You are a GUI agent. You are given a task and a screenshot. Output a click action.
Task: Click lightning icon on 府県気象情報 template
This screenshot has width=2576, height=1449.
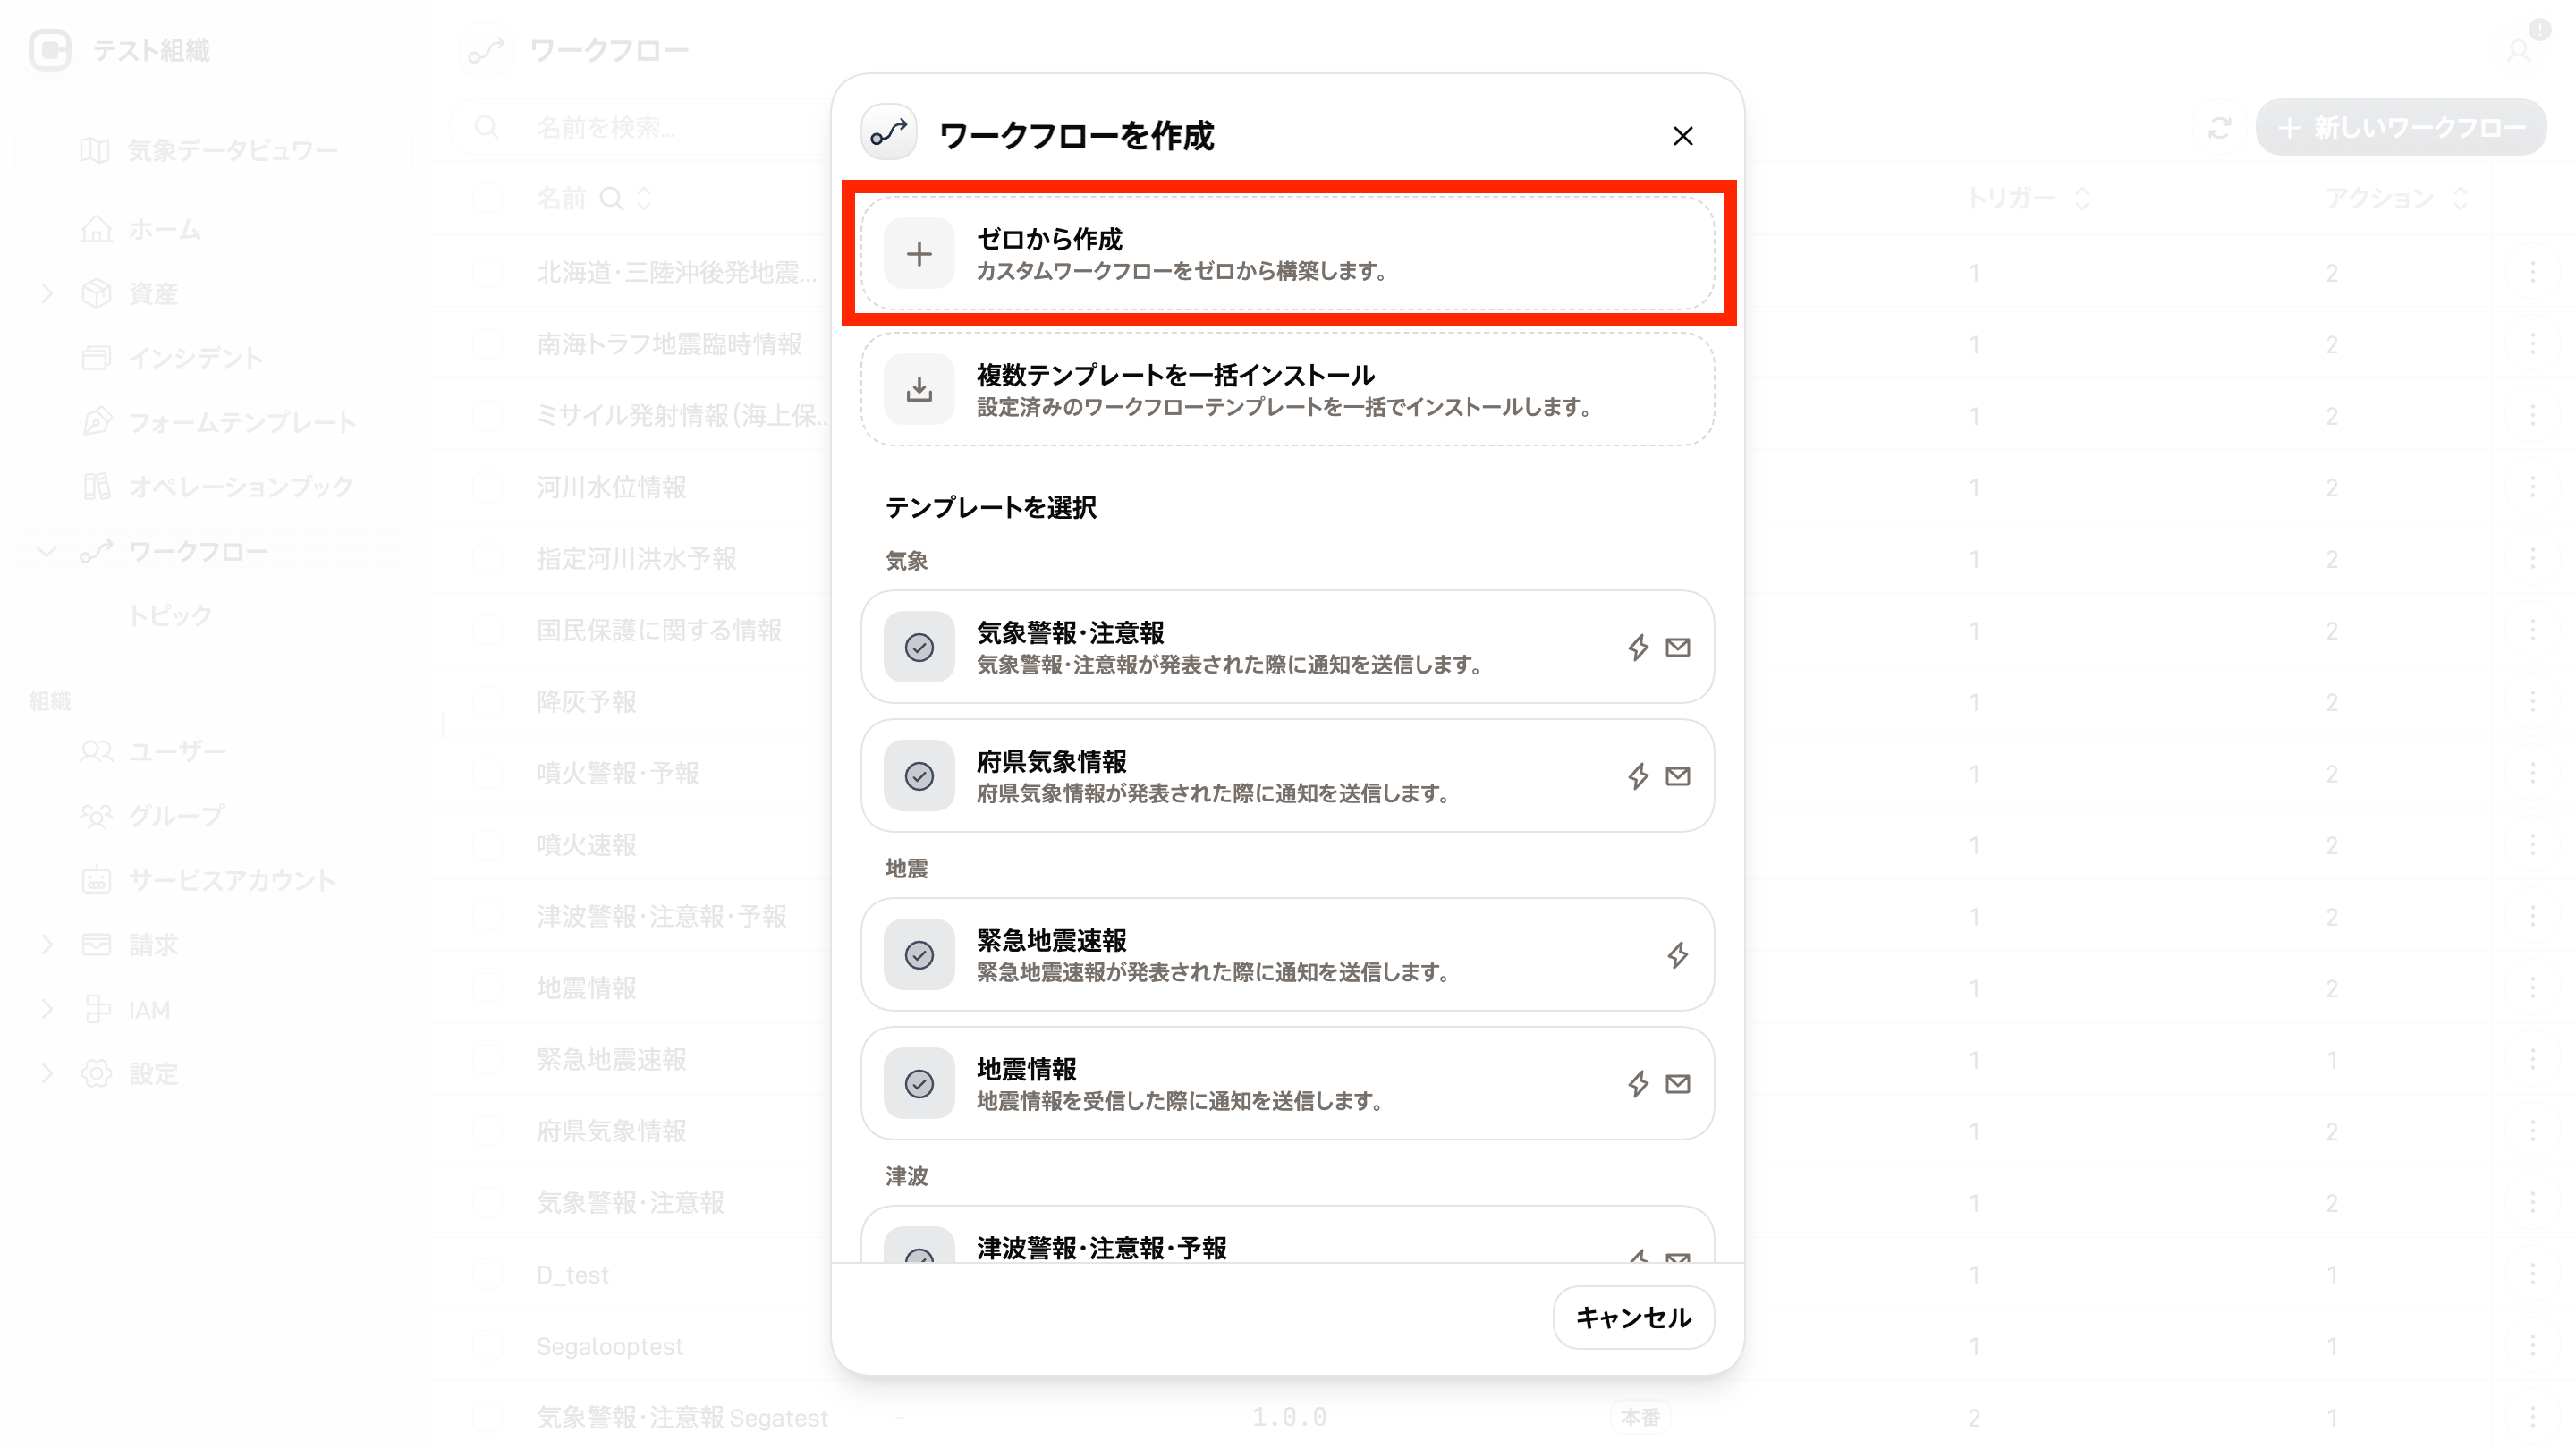(1638, 776)
